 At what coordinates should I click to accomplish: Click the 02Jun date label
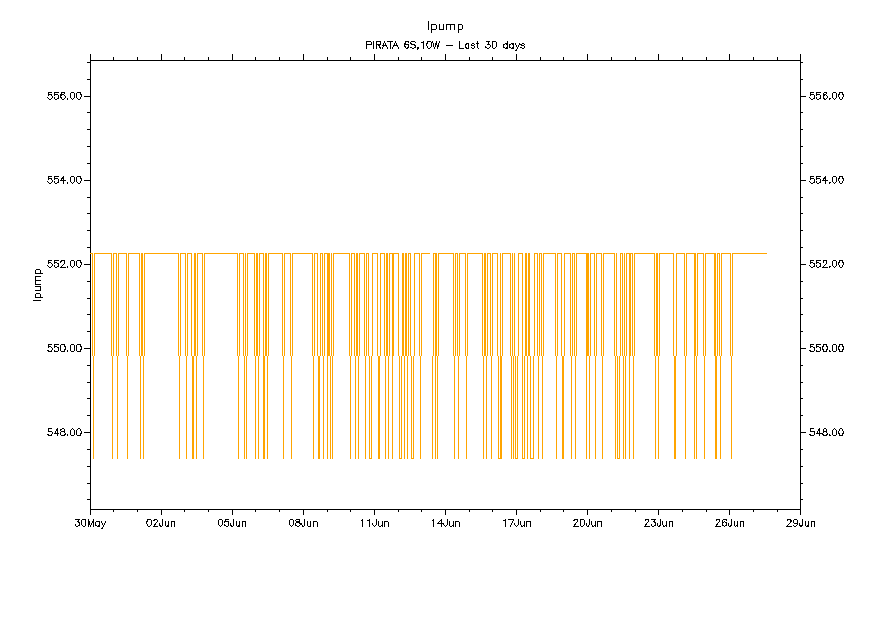(161, 522)
